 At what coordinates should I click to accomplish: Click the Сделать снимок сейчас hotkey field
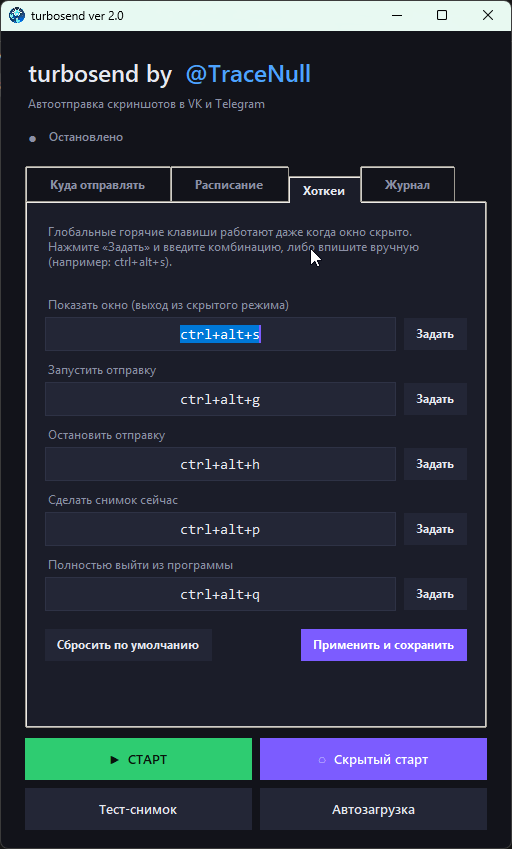[220, 530]
